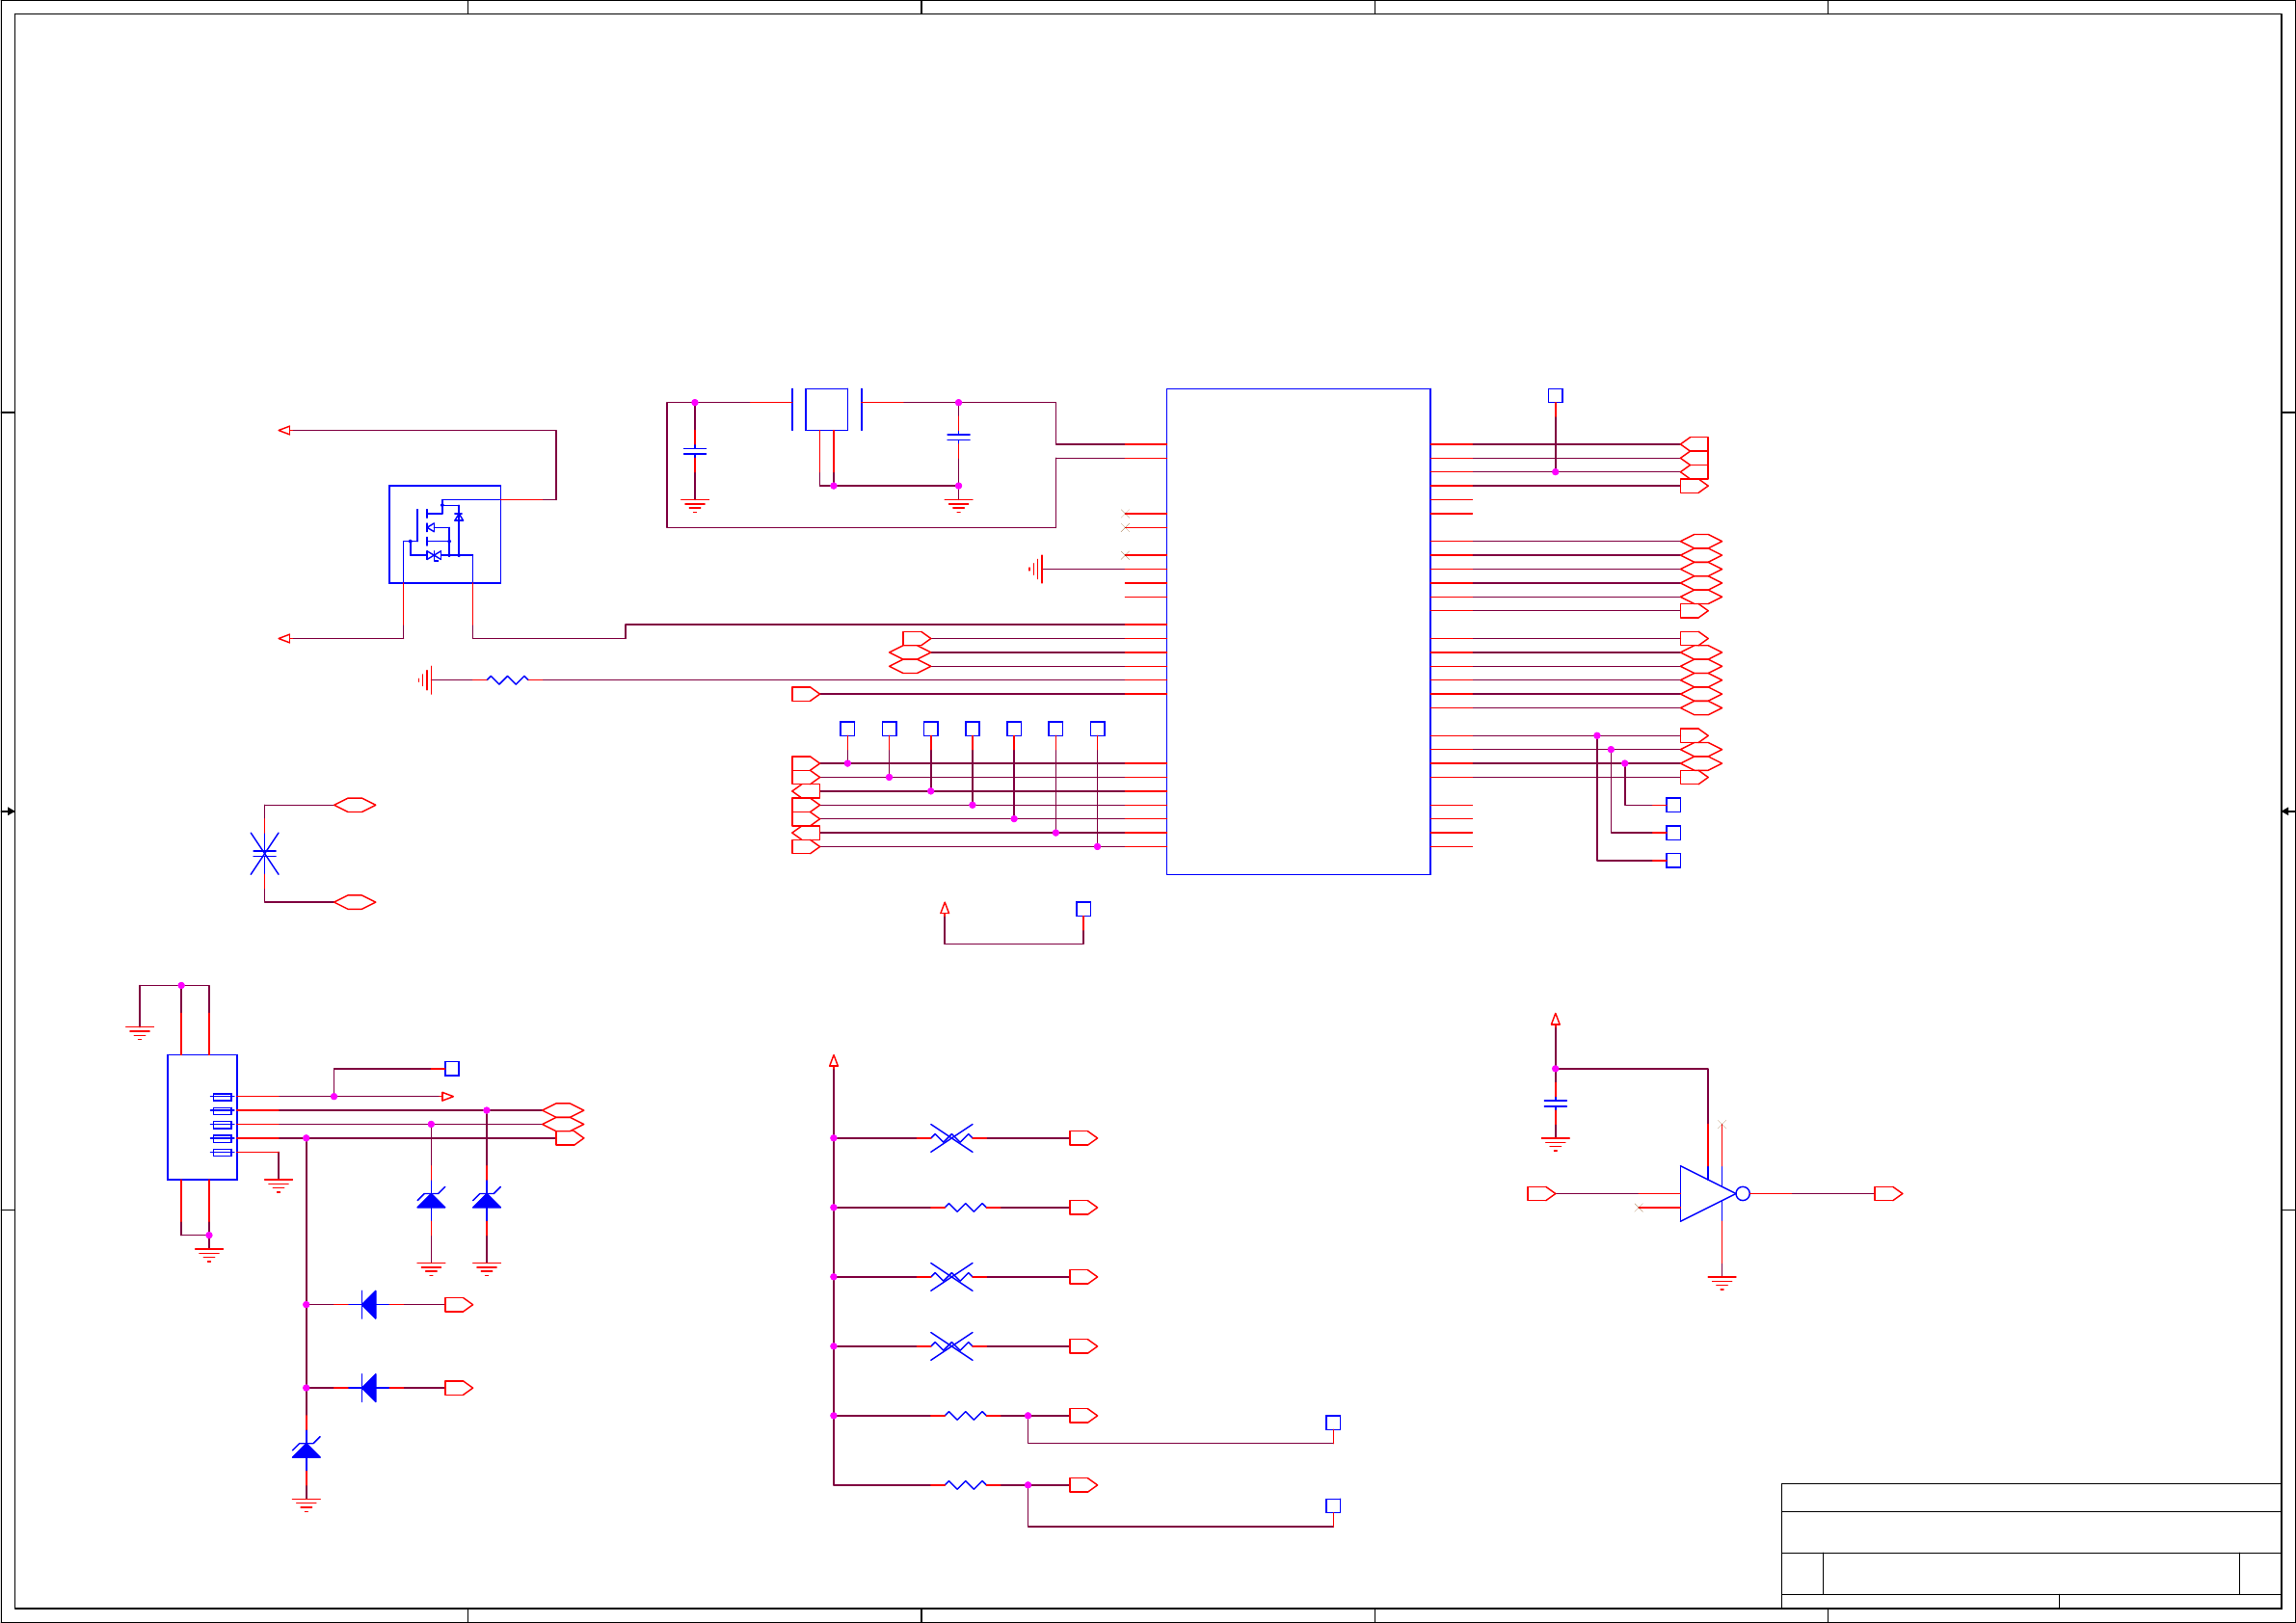Screen dimensions: 2296x1623
Task: Click the power arrow atop the pull-up rail
Action: click(833, 1061)
